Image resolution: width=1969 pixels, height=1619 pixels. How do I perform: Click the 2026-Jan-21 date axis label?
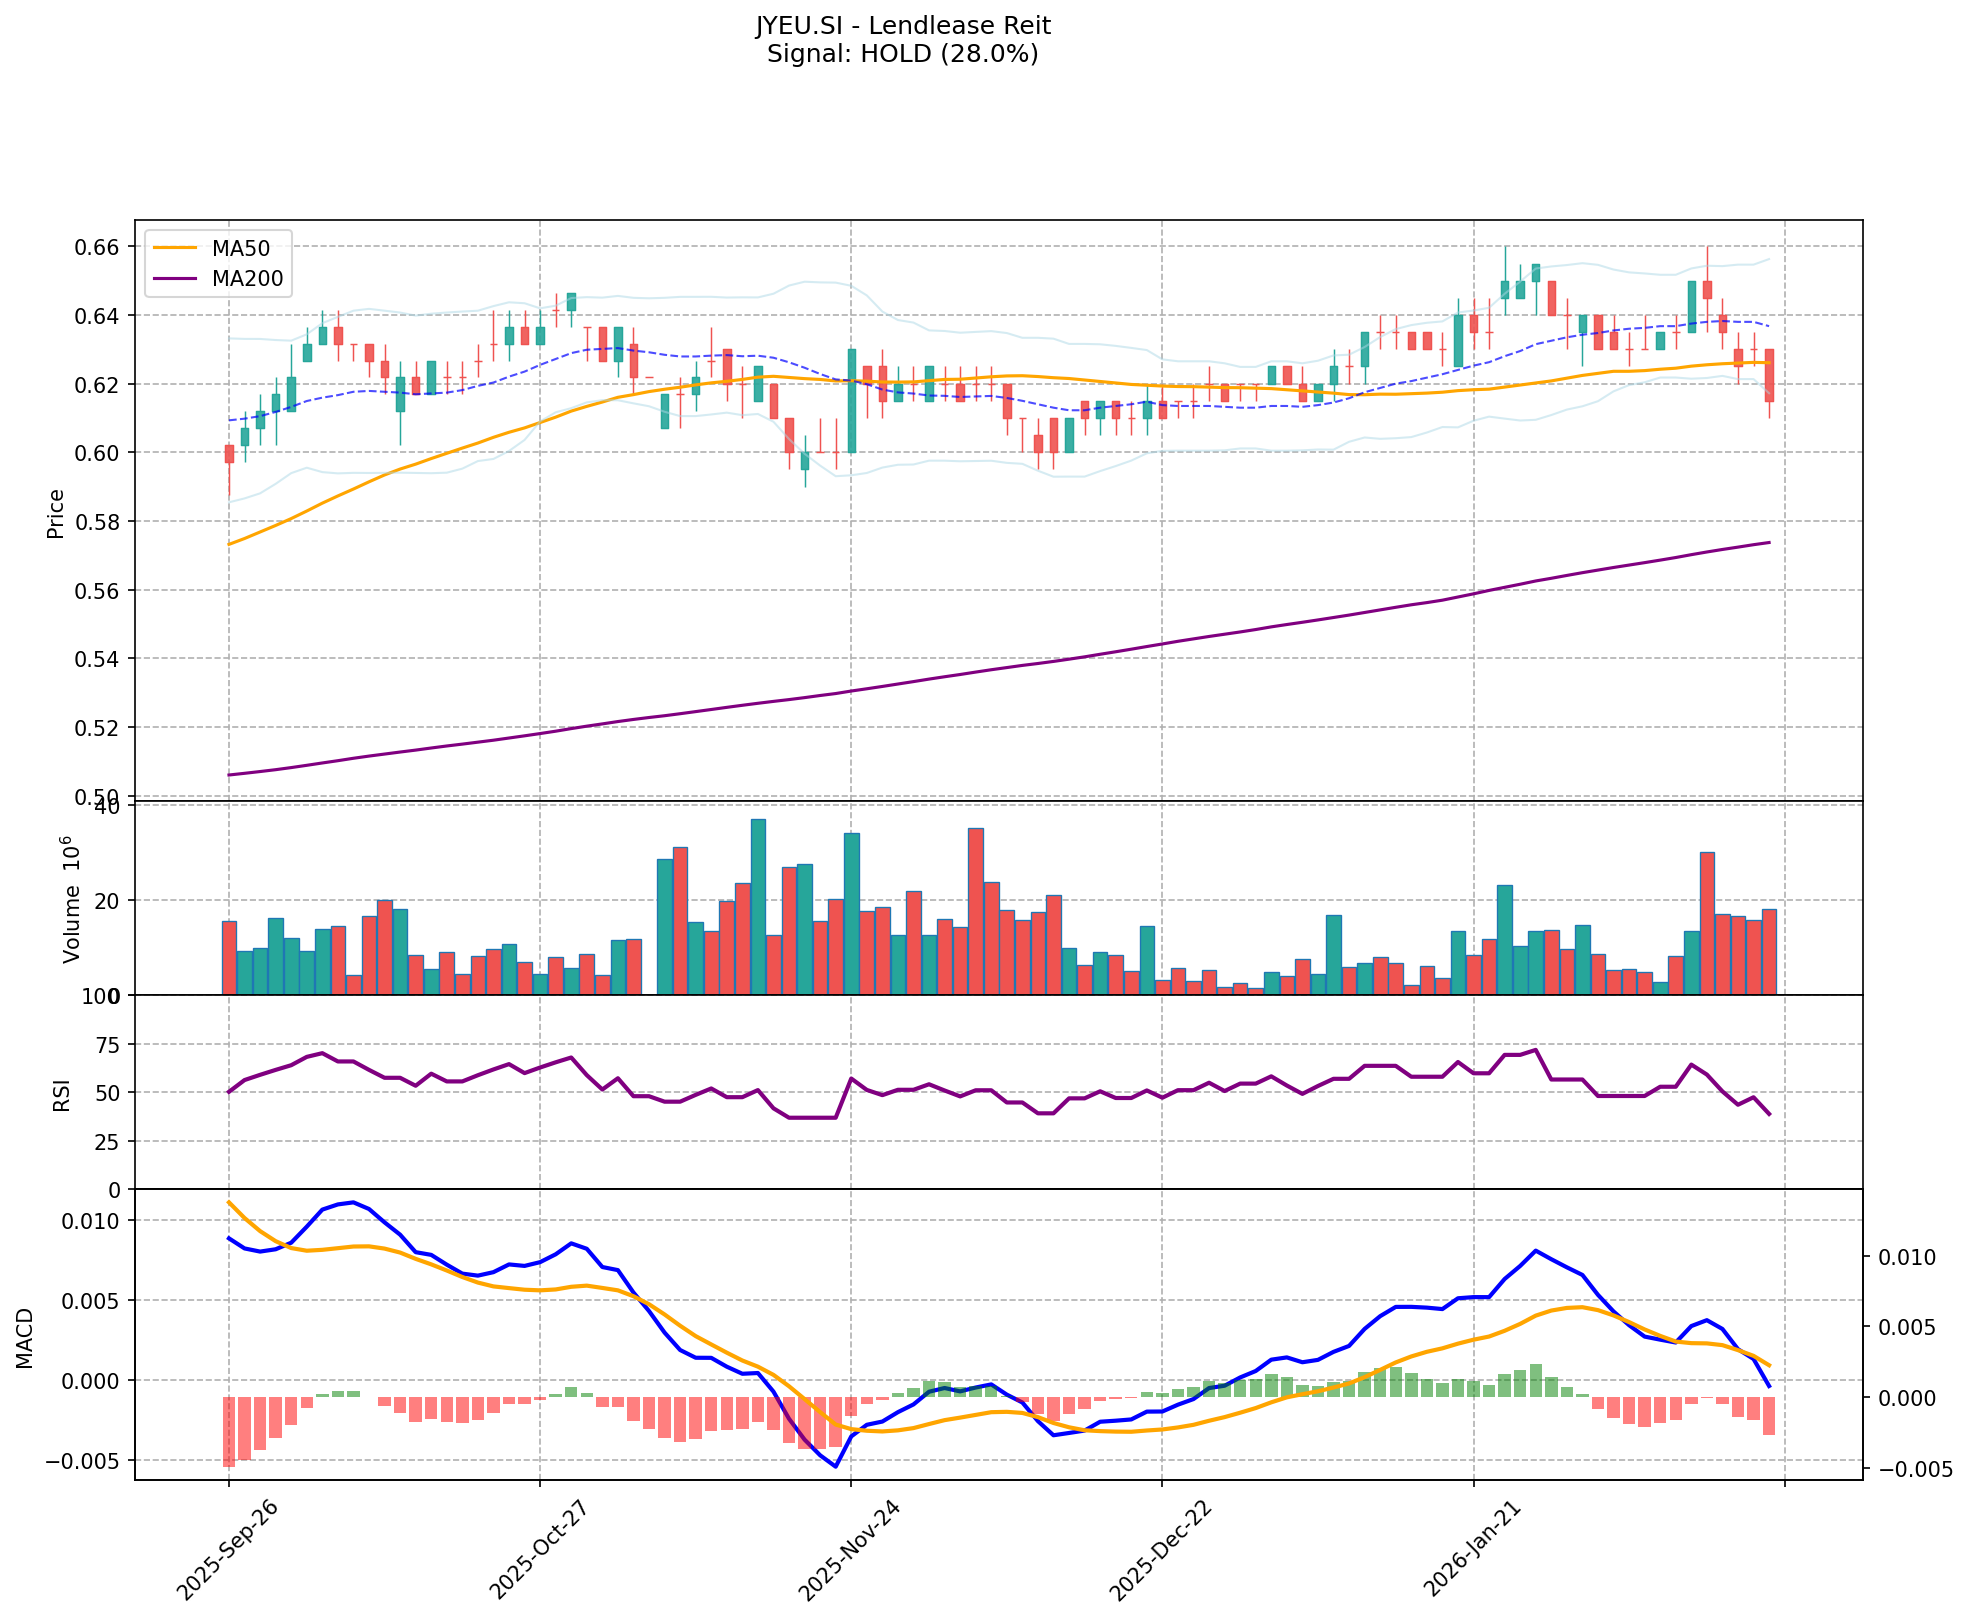(1472, 1549)
